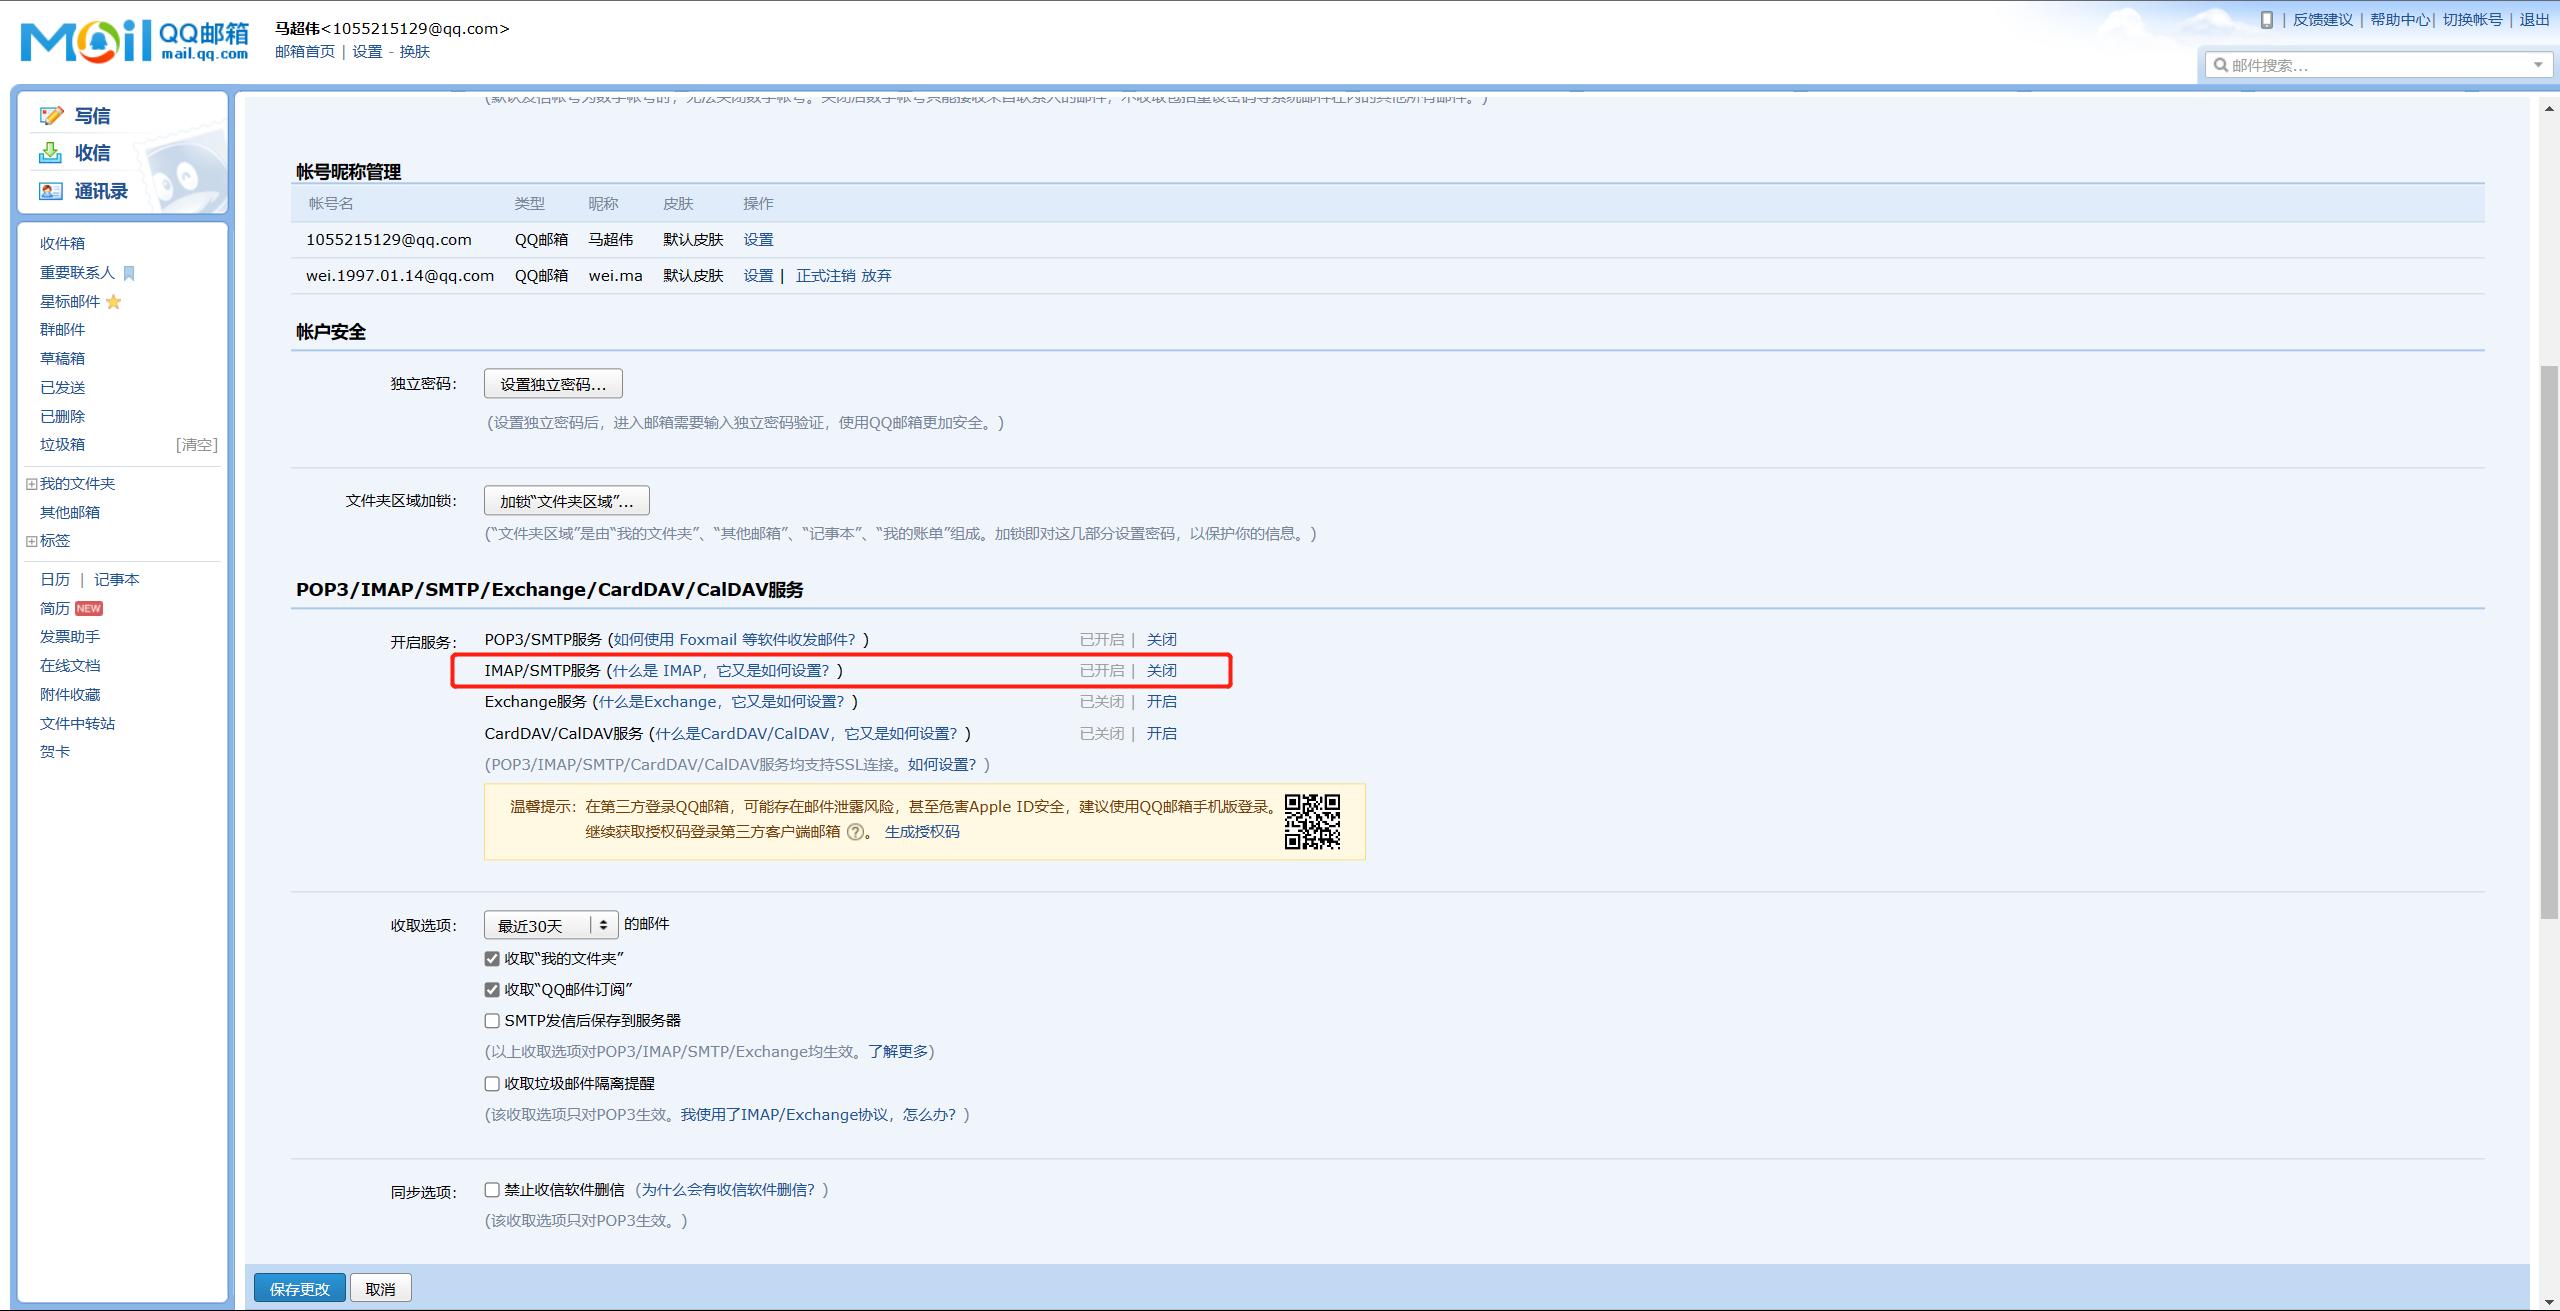Click the receive mail (收信) icon

50,153
